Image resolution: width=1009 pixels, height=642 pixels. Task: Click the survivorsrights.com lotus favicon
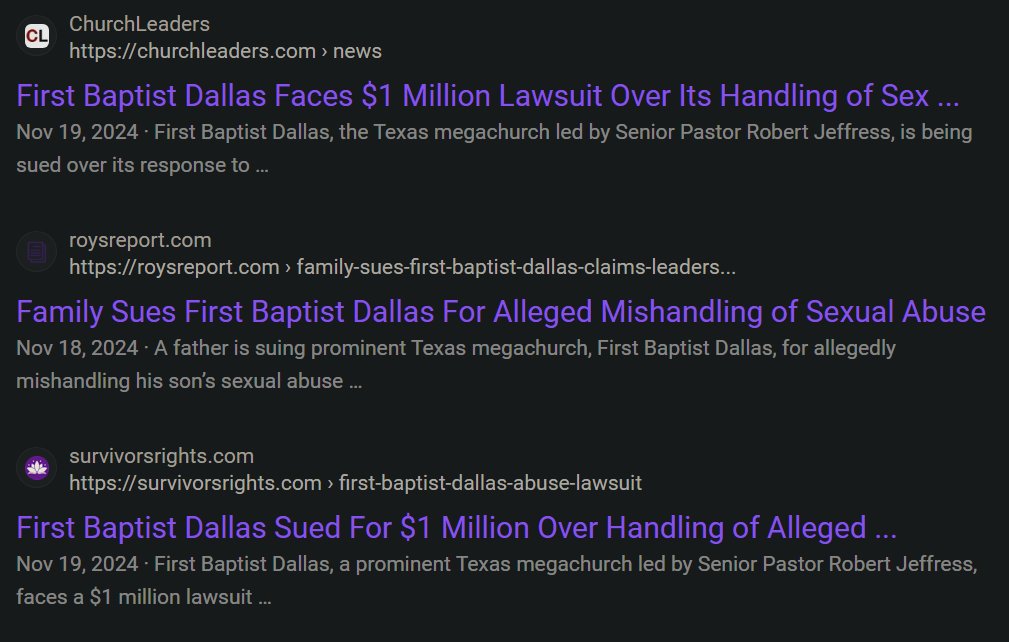[x=37, y=468]
